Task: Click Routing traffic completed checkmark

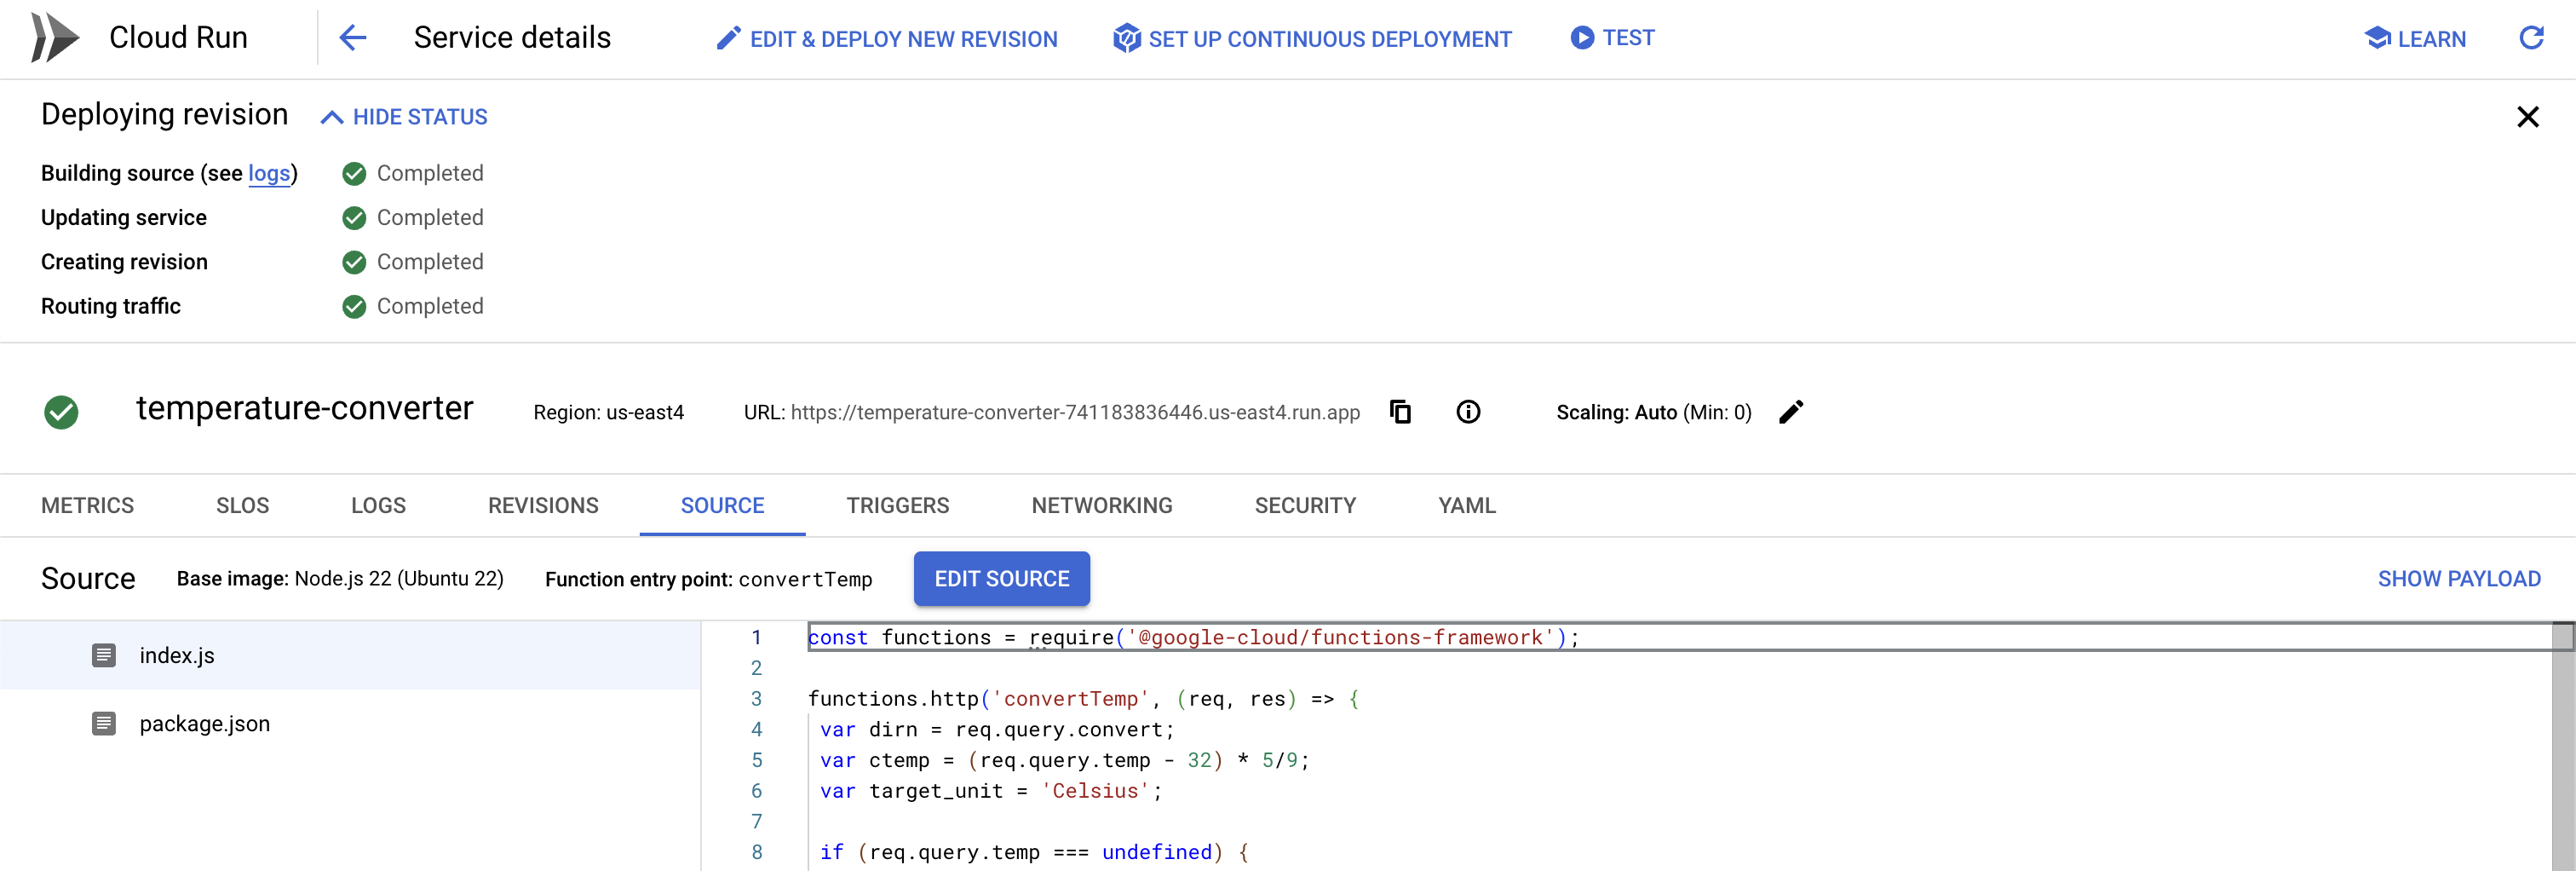Action: 354,306
